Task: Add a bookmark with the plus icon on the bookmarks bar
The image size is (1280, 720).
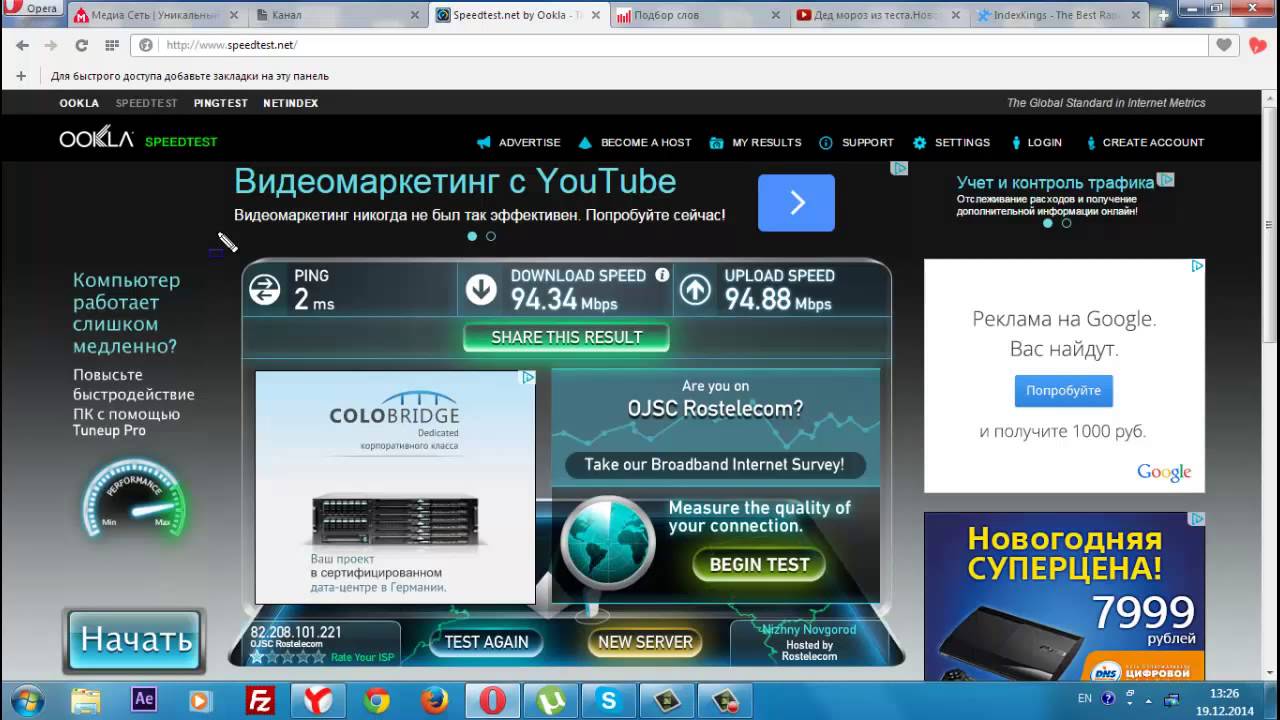Action: coord(21,76)
